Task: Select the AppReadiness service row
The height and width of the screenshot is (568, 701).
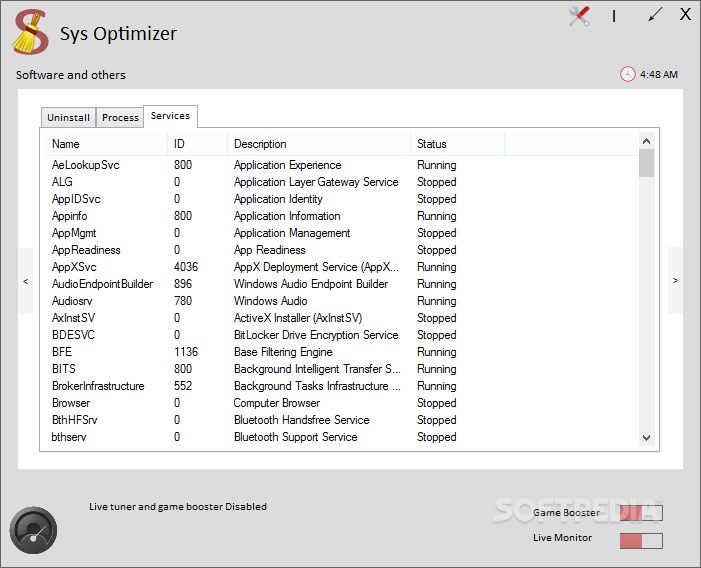Action: pos(342,250)
